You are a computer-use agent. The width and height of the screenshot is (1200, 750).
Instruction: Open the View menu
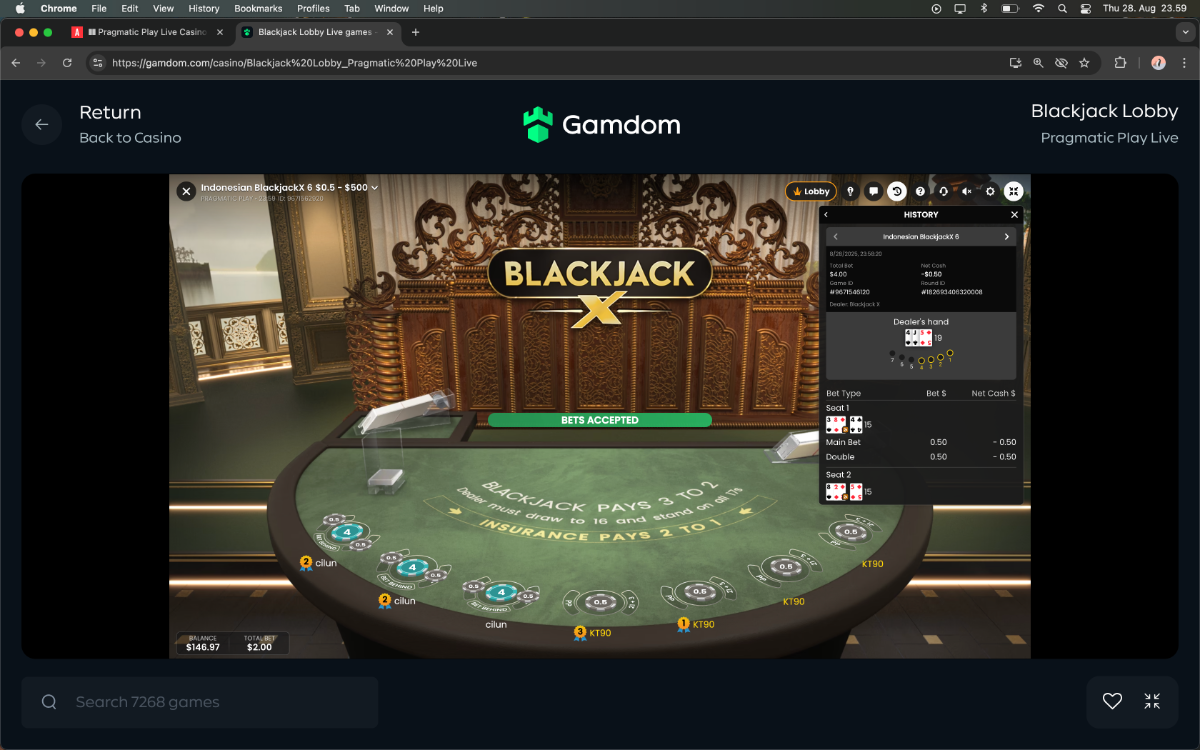pyautogui.click(x=163, y=8)
